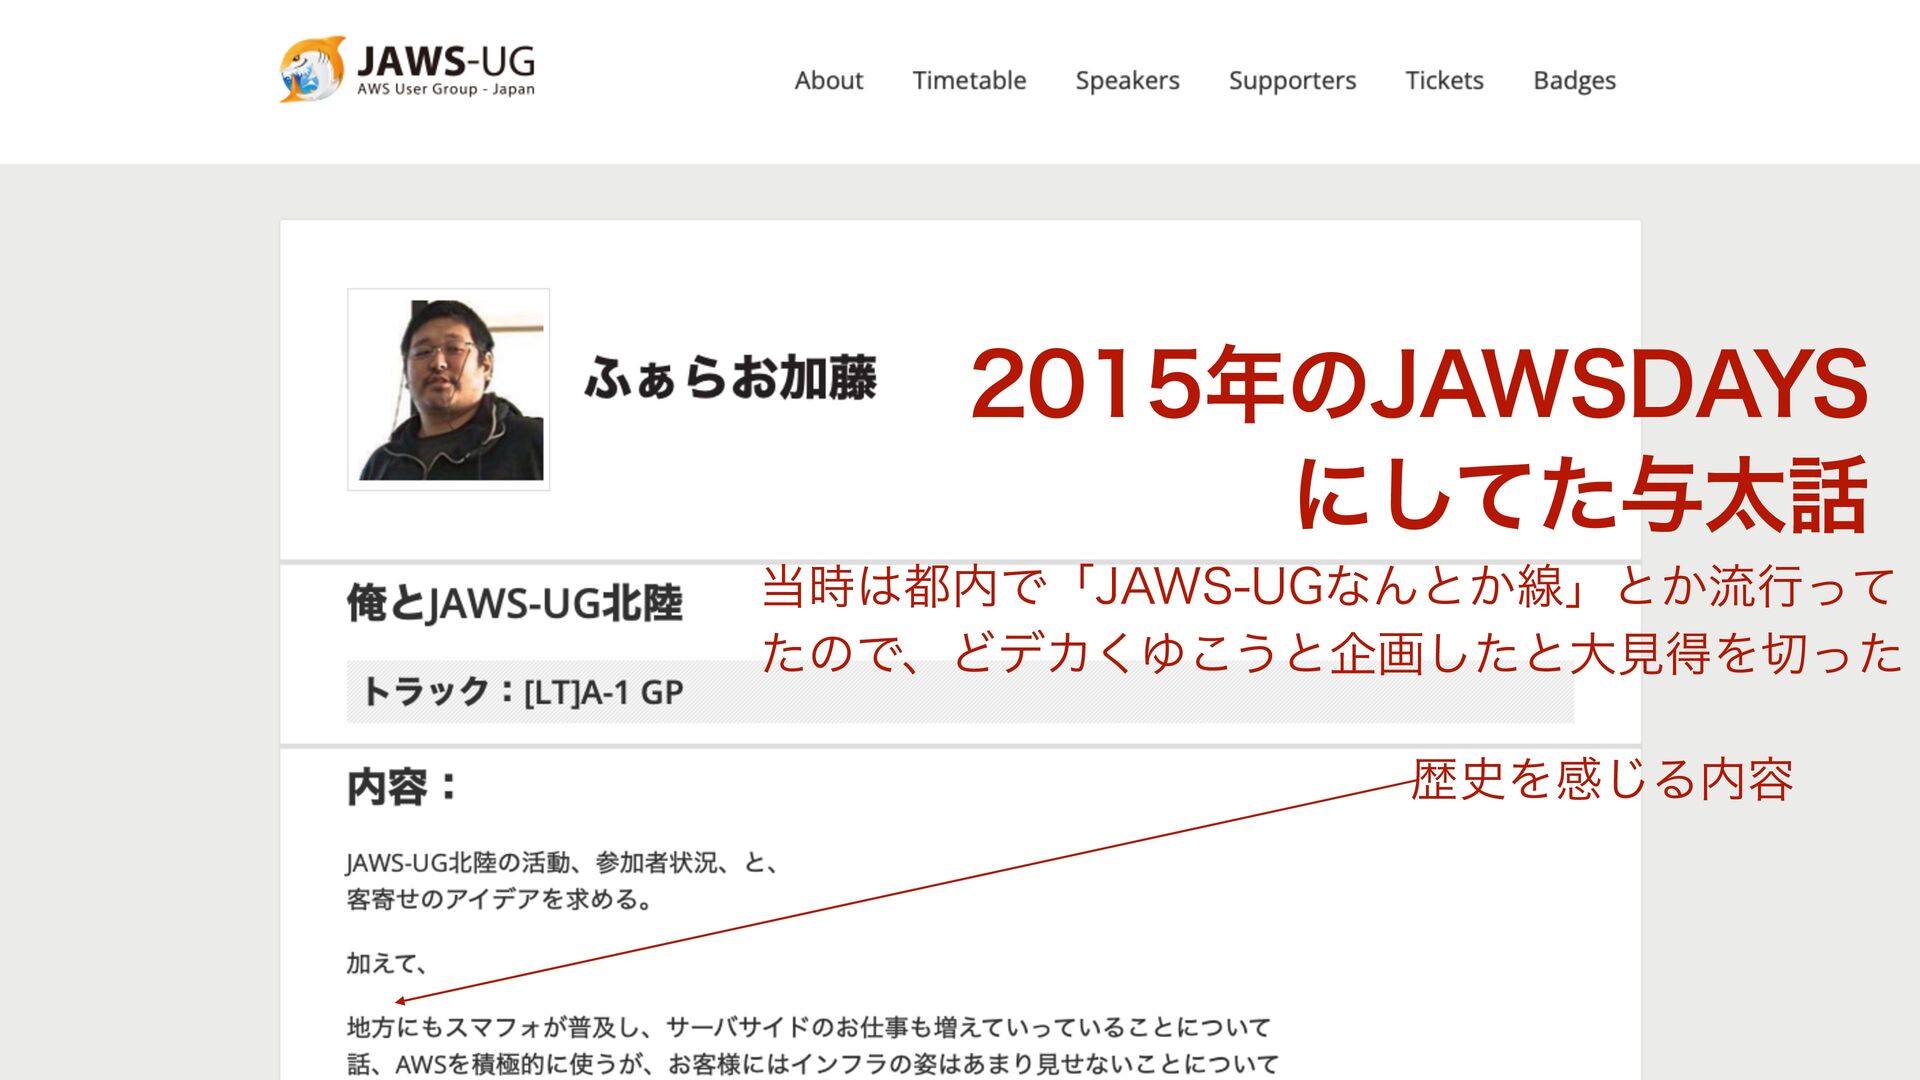Open the Tickets page link
The height and width of the screenshot is (1080, 1920).
tap(1444, 80)
